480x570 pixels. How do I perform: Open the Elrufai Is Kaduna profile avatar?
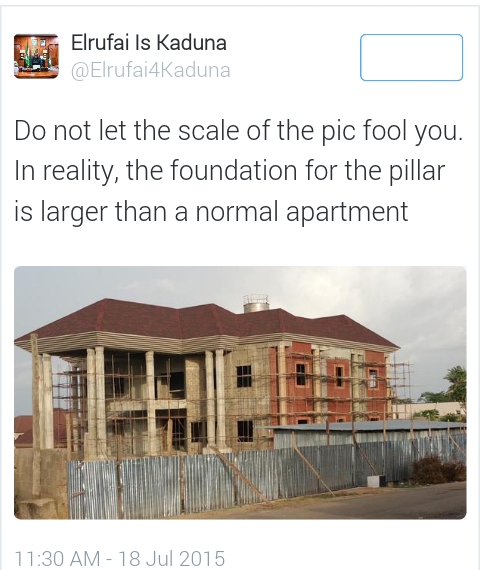click(36, 56)
